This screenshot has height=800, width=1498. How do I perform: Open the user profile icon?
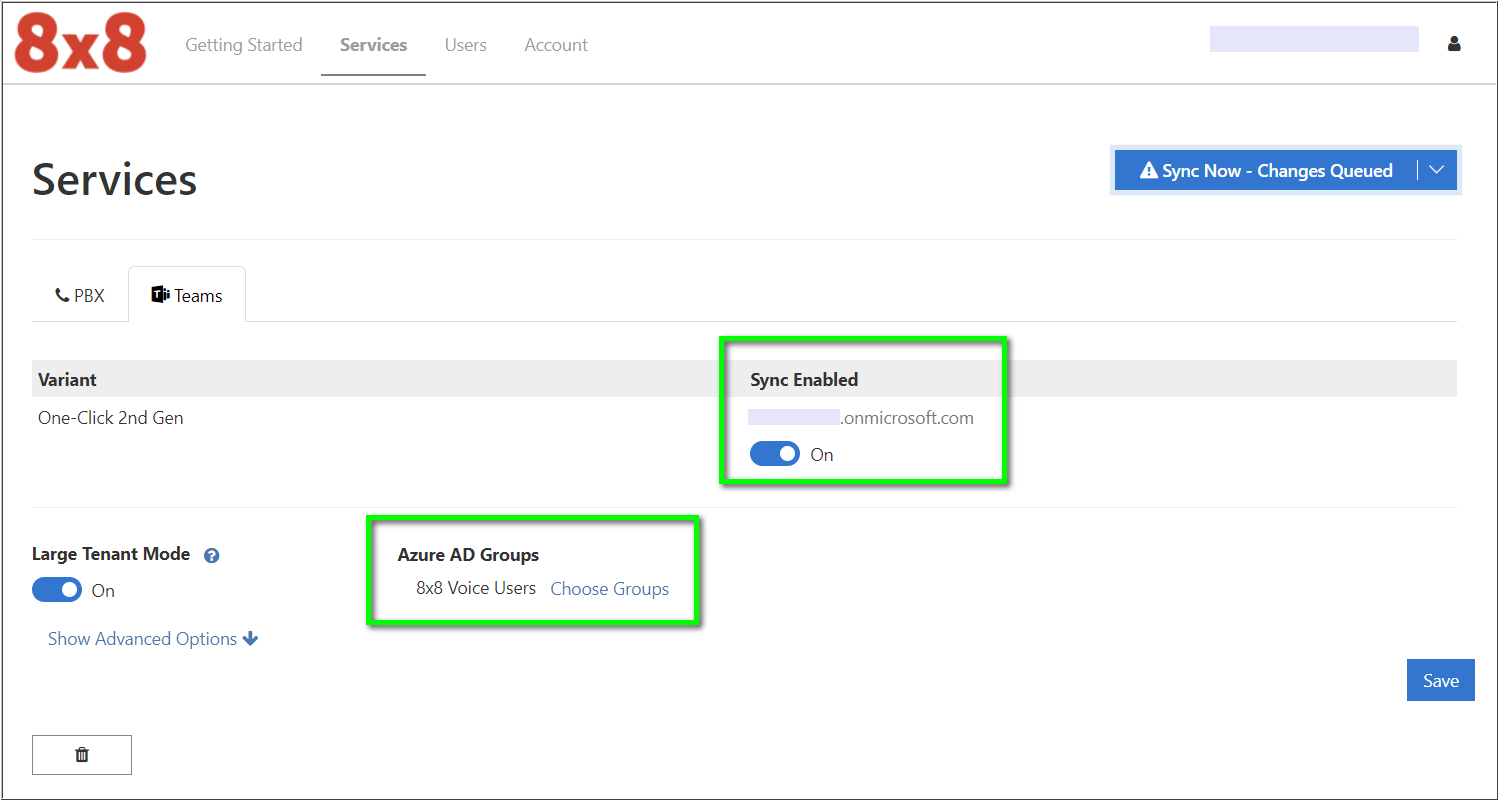click(x=1453, y=43)
